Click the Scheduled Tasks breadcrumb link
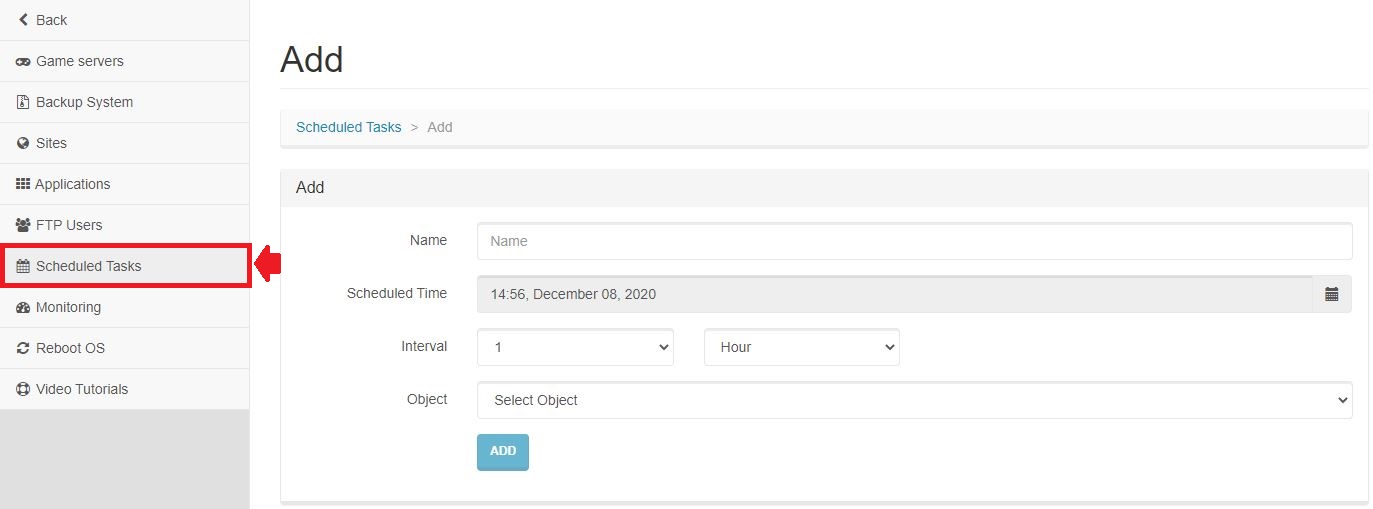The image size is (1373, 509). [349, 127]
